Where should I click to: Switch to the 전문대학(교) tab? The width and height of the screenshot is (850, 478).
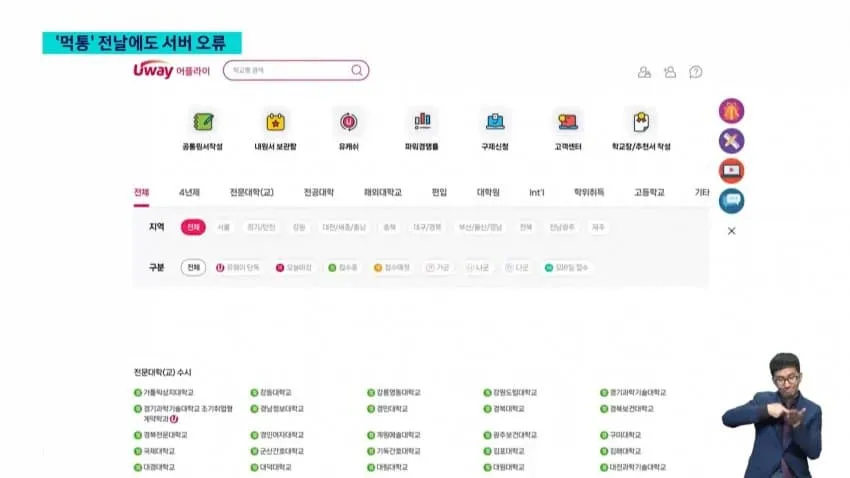click(252, 192)
